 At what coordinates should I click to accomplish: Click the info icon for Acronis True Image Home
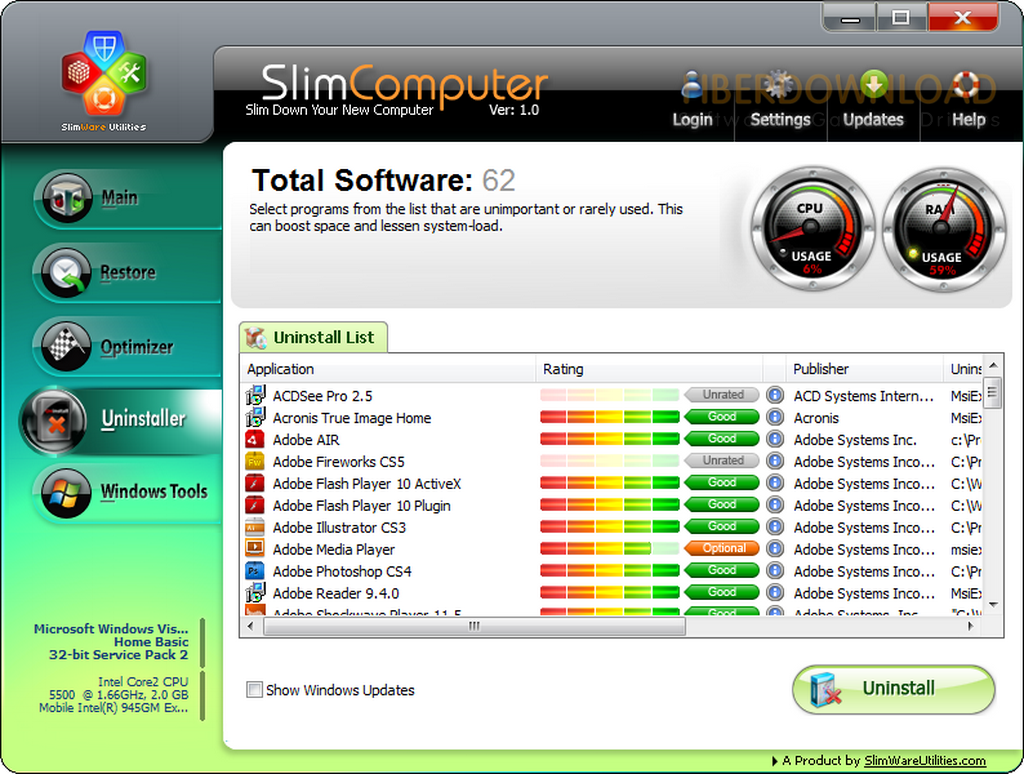click(775, 417)
